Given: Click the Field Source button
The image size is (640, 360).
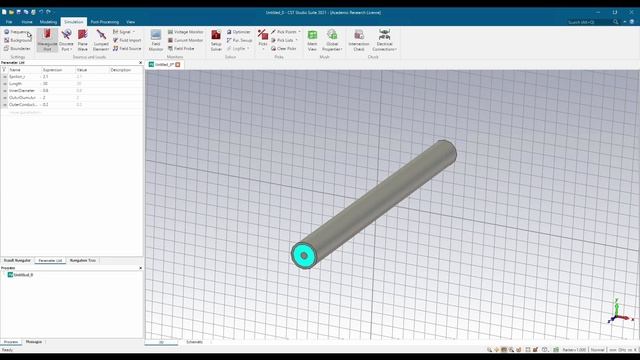Looking at the screenshot, I should [x=127, y=49].
